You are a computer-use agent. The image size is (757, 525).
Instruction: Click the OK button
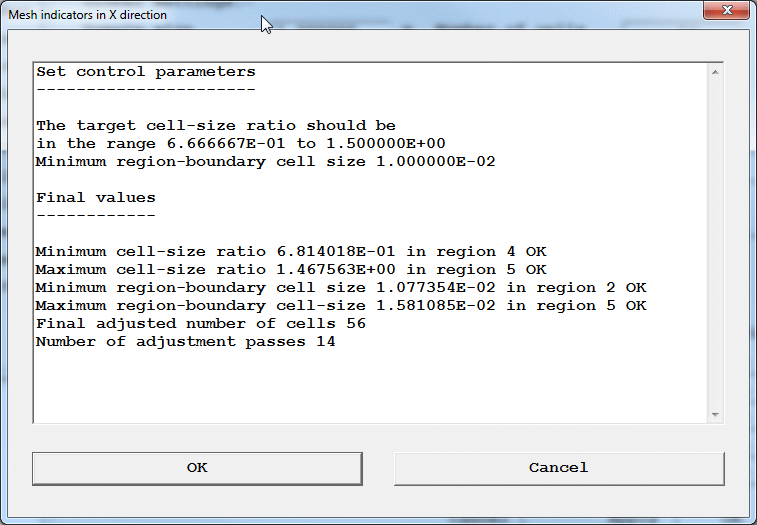(x=197, y=468)
